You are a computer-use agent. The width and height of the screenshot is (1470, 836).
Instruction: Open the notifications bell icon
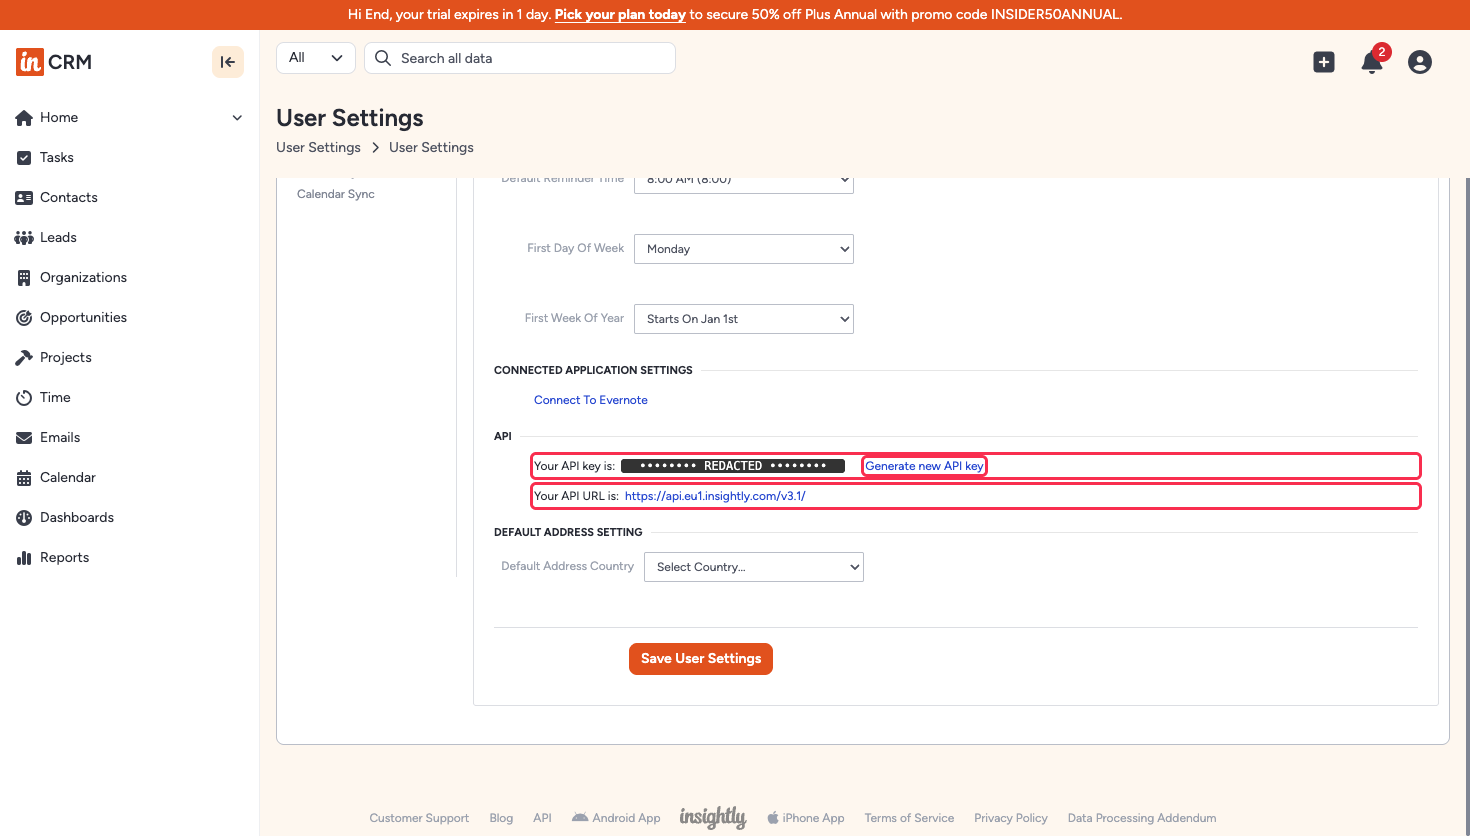(1372, 62)
